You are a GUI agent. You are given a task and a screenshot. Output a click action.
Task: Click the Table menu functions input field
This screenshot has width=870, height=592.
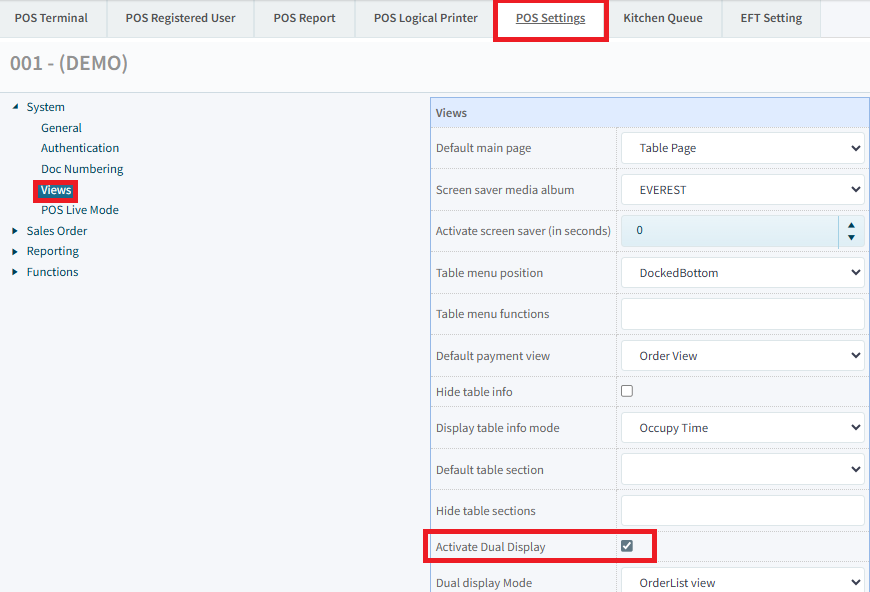point(742,314)
